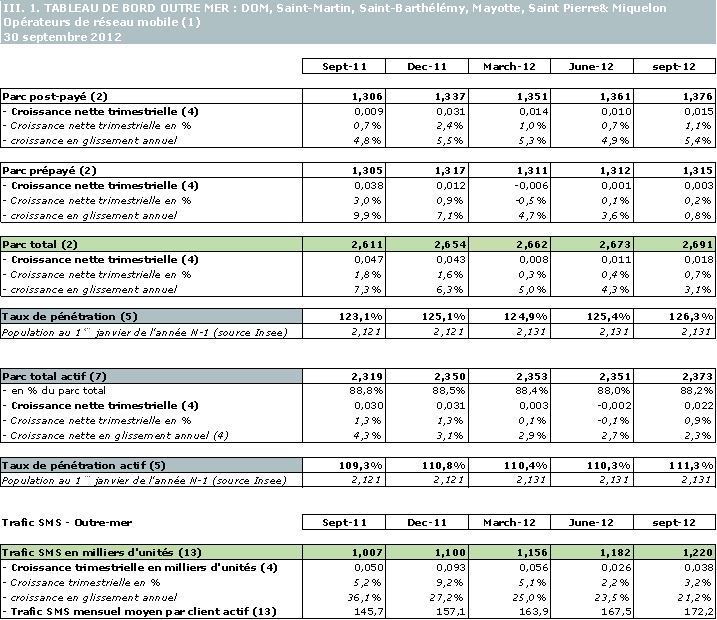Click the Parc total value 2,611
The image size is (717, 620).
[x=343, y=244]
